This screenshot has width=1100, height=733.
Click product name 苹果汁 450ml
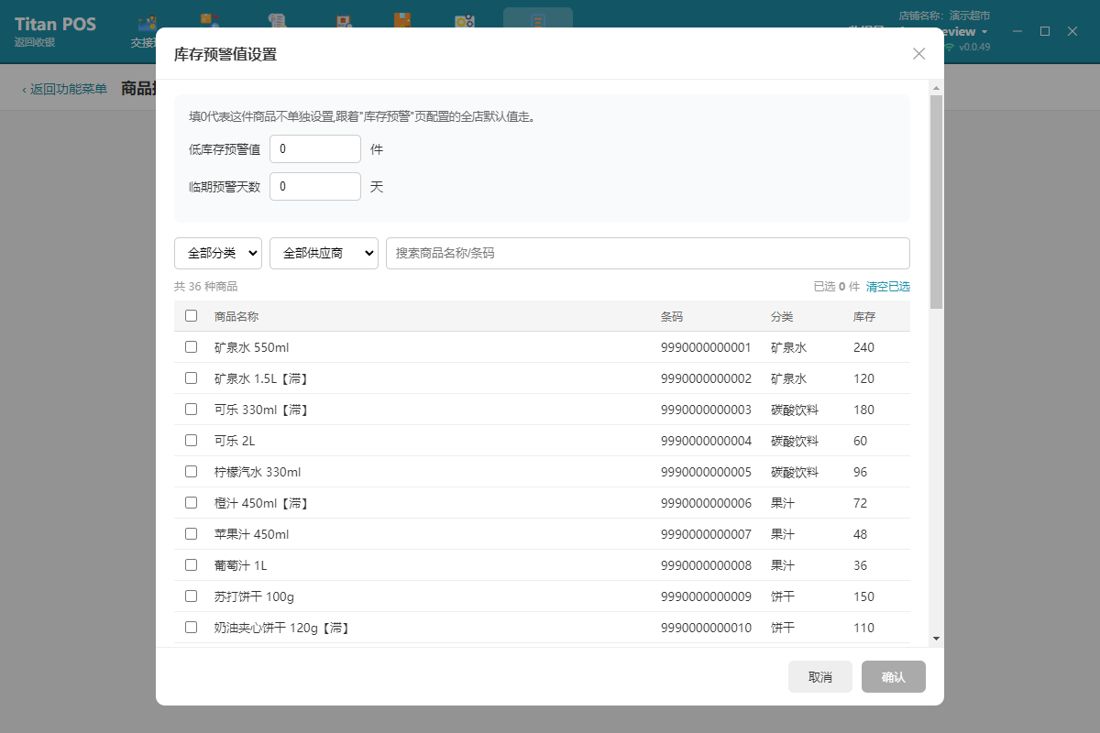click(x=251, y=534)
